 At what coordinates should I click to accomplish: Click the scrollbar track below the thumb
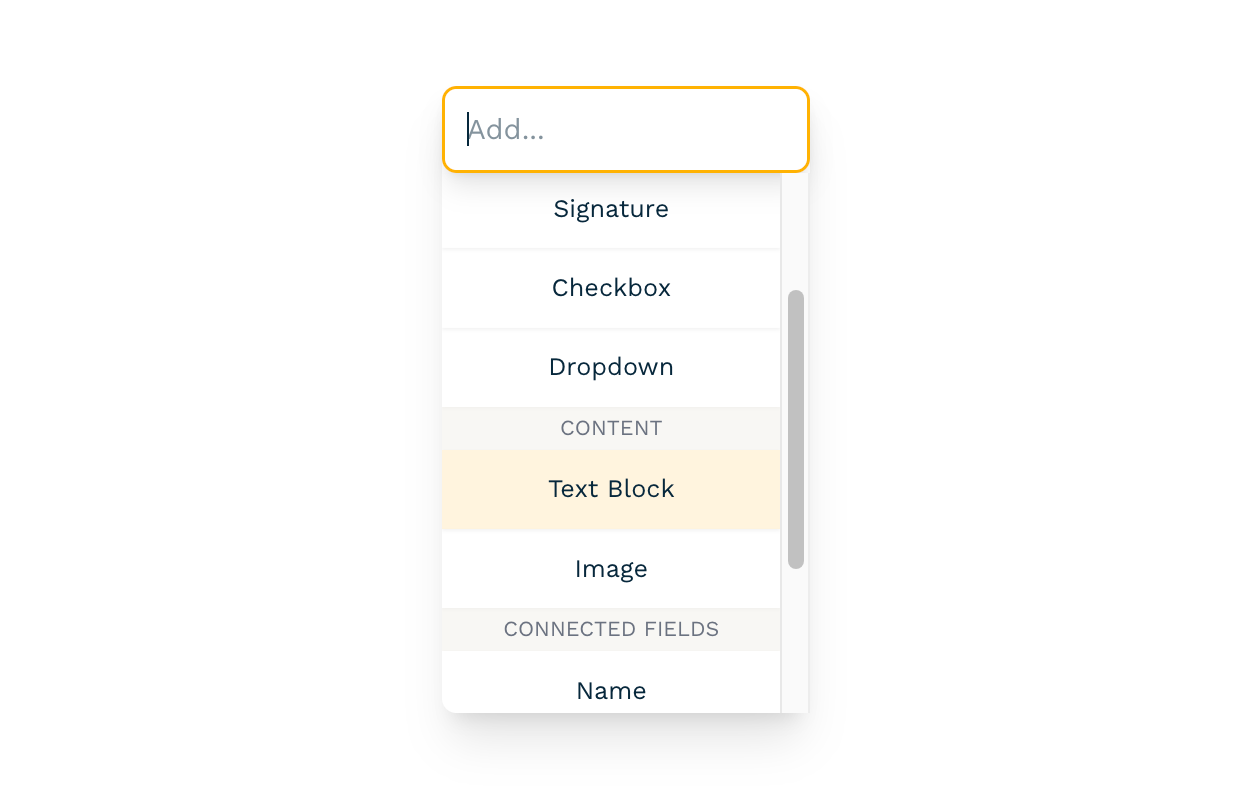795,640
